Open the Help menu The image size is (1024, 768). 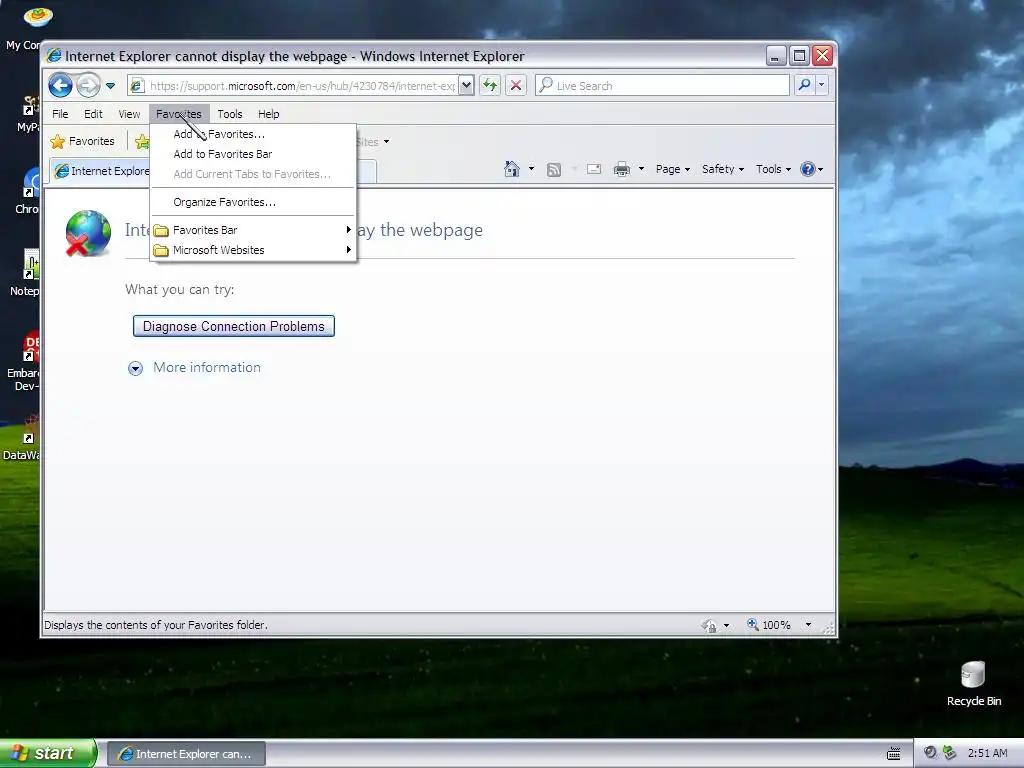[x=268, y=114]
